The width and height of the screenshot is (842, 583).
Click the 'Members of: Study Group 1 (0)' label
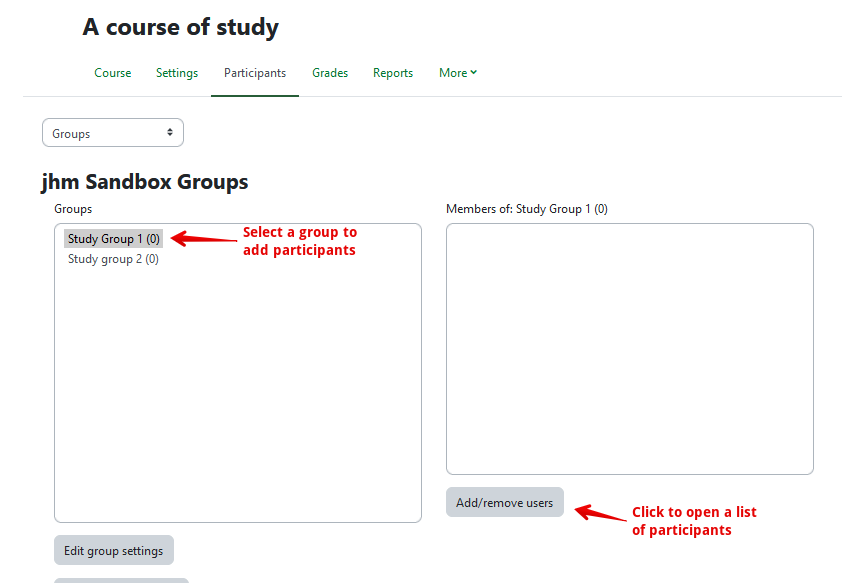(526, 209)
